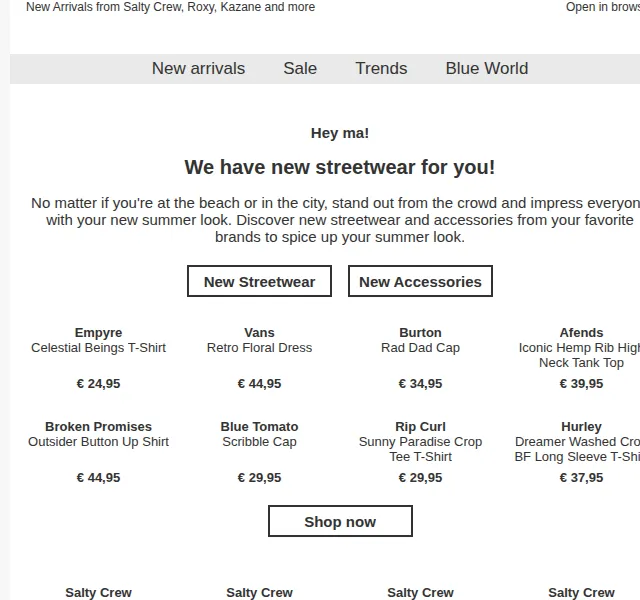Select the Burton brand name

(420, 333)
